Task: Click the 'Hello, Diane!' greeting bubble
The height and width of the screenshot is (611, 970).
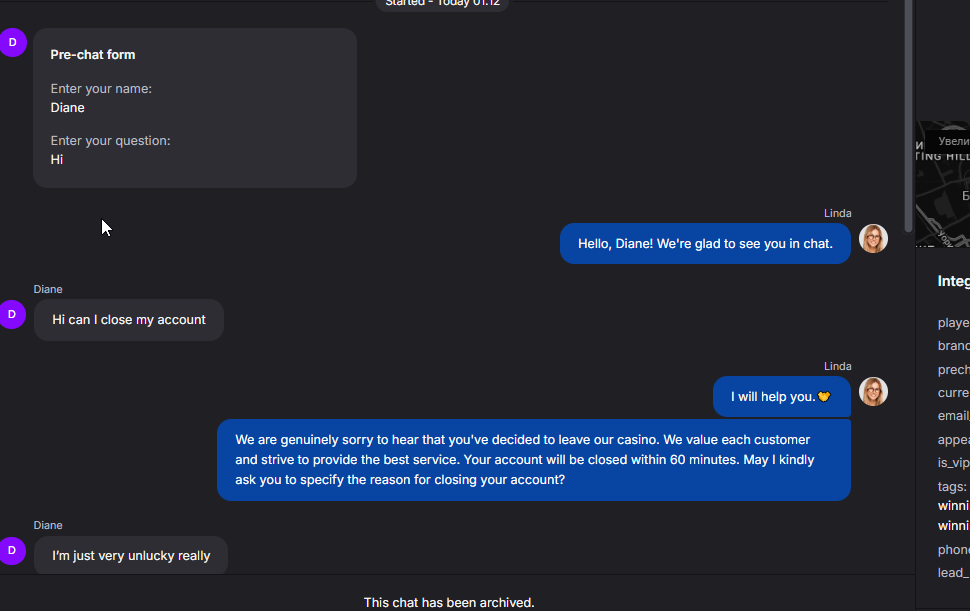Action: (704, 244)
